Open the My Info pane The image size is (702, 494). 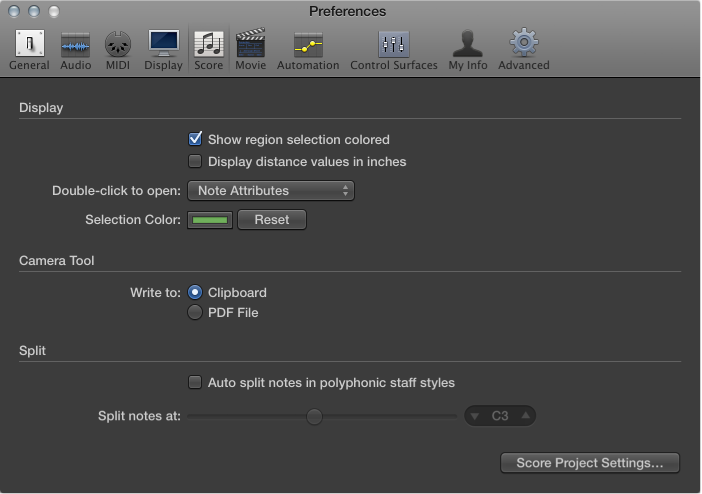click(468, 48)
